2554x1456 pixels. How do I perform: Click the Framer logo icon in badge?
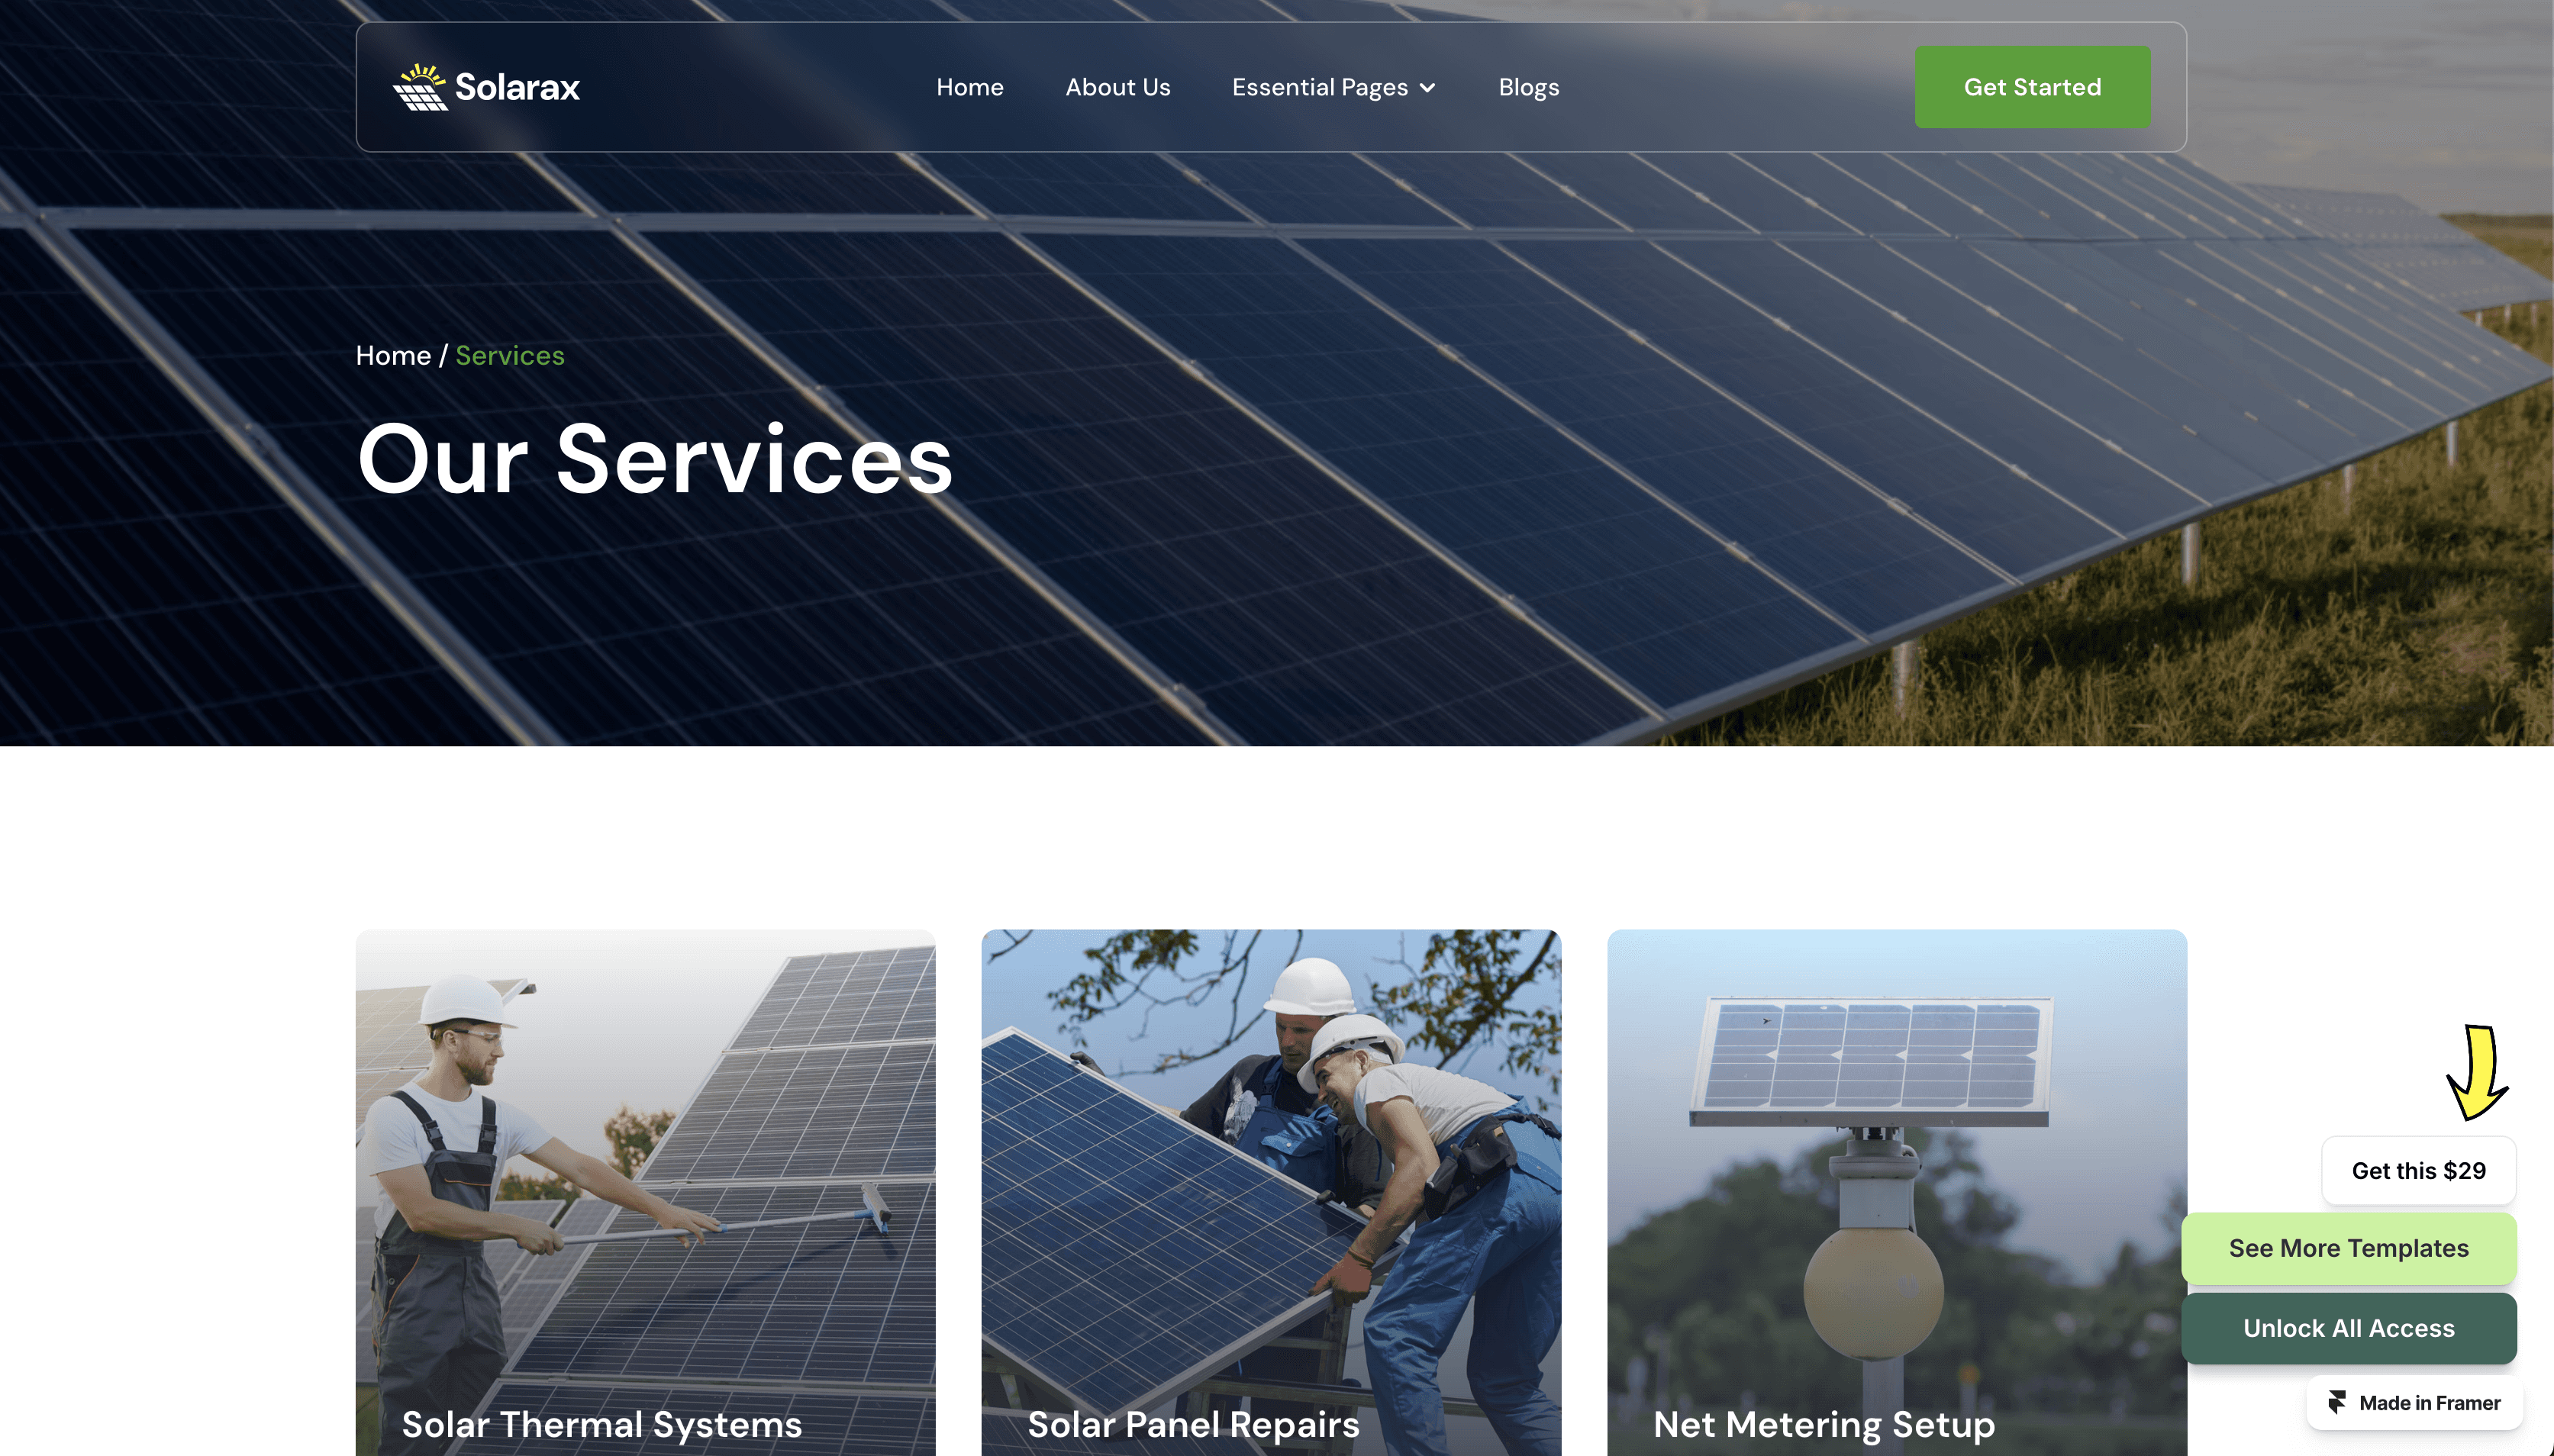[2337, 1402]
